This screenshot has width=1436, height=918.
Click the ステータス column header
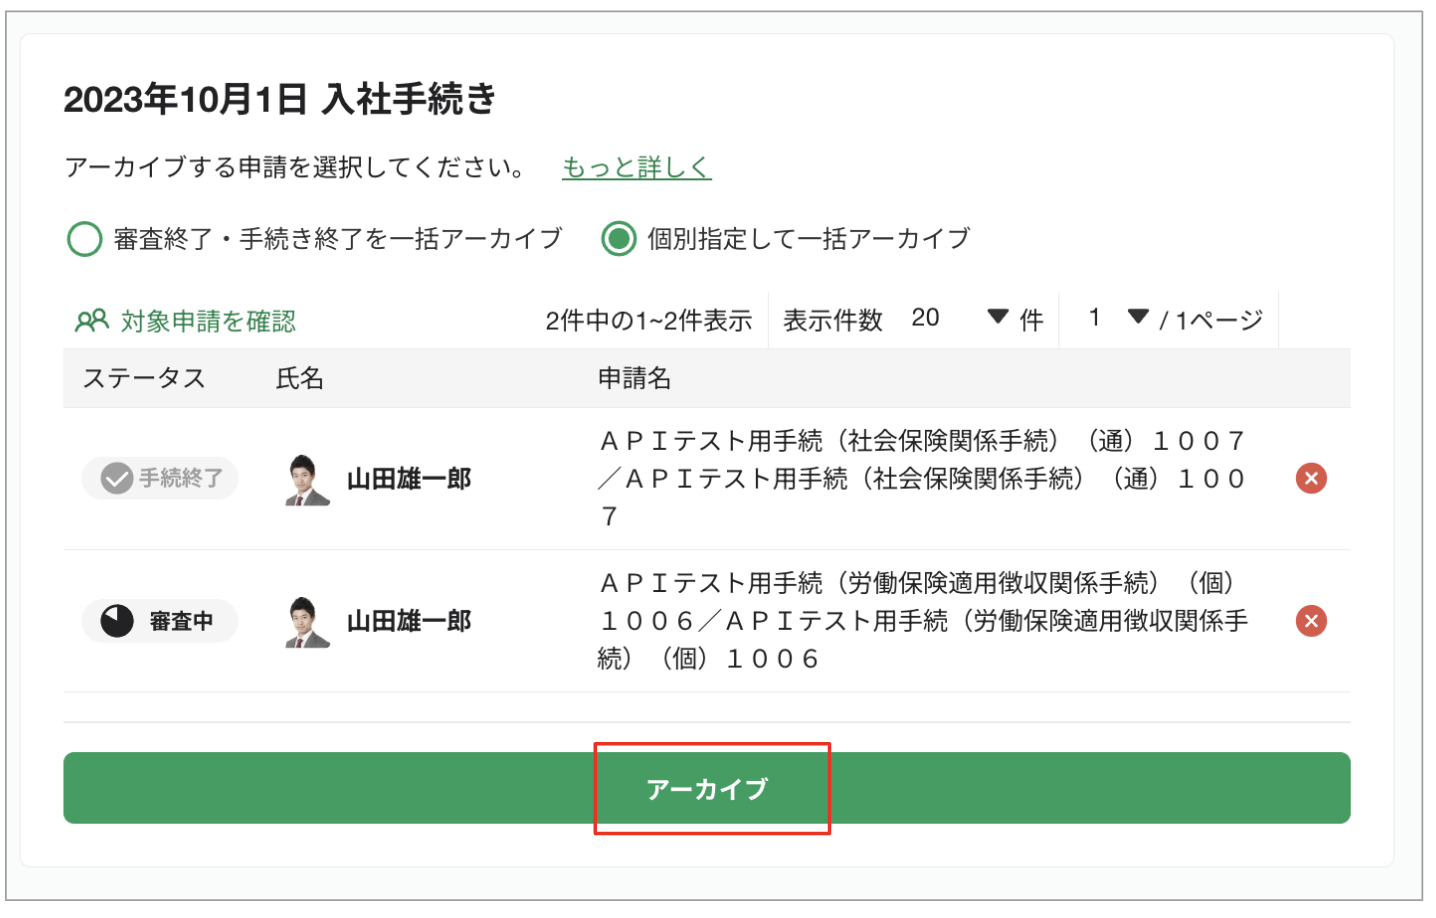coord(144,378)
